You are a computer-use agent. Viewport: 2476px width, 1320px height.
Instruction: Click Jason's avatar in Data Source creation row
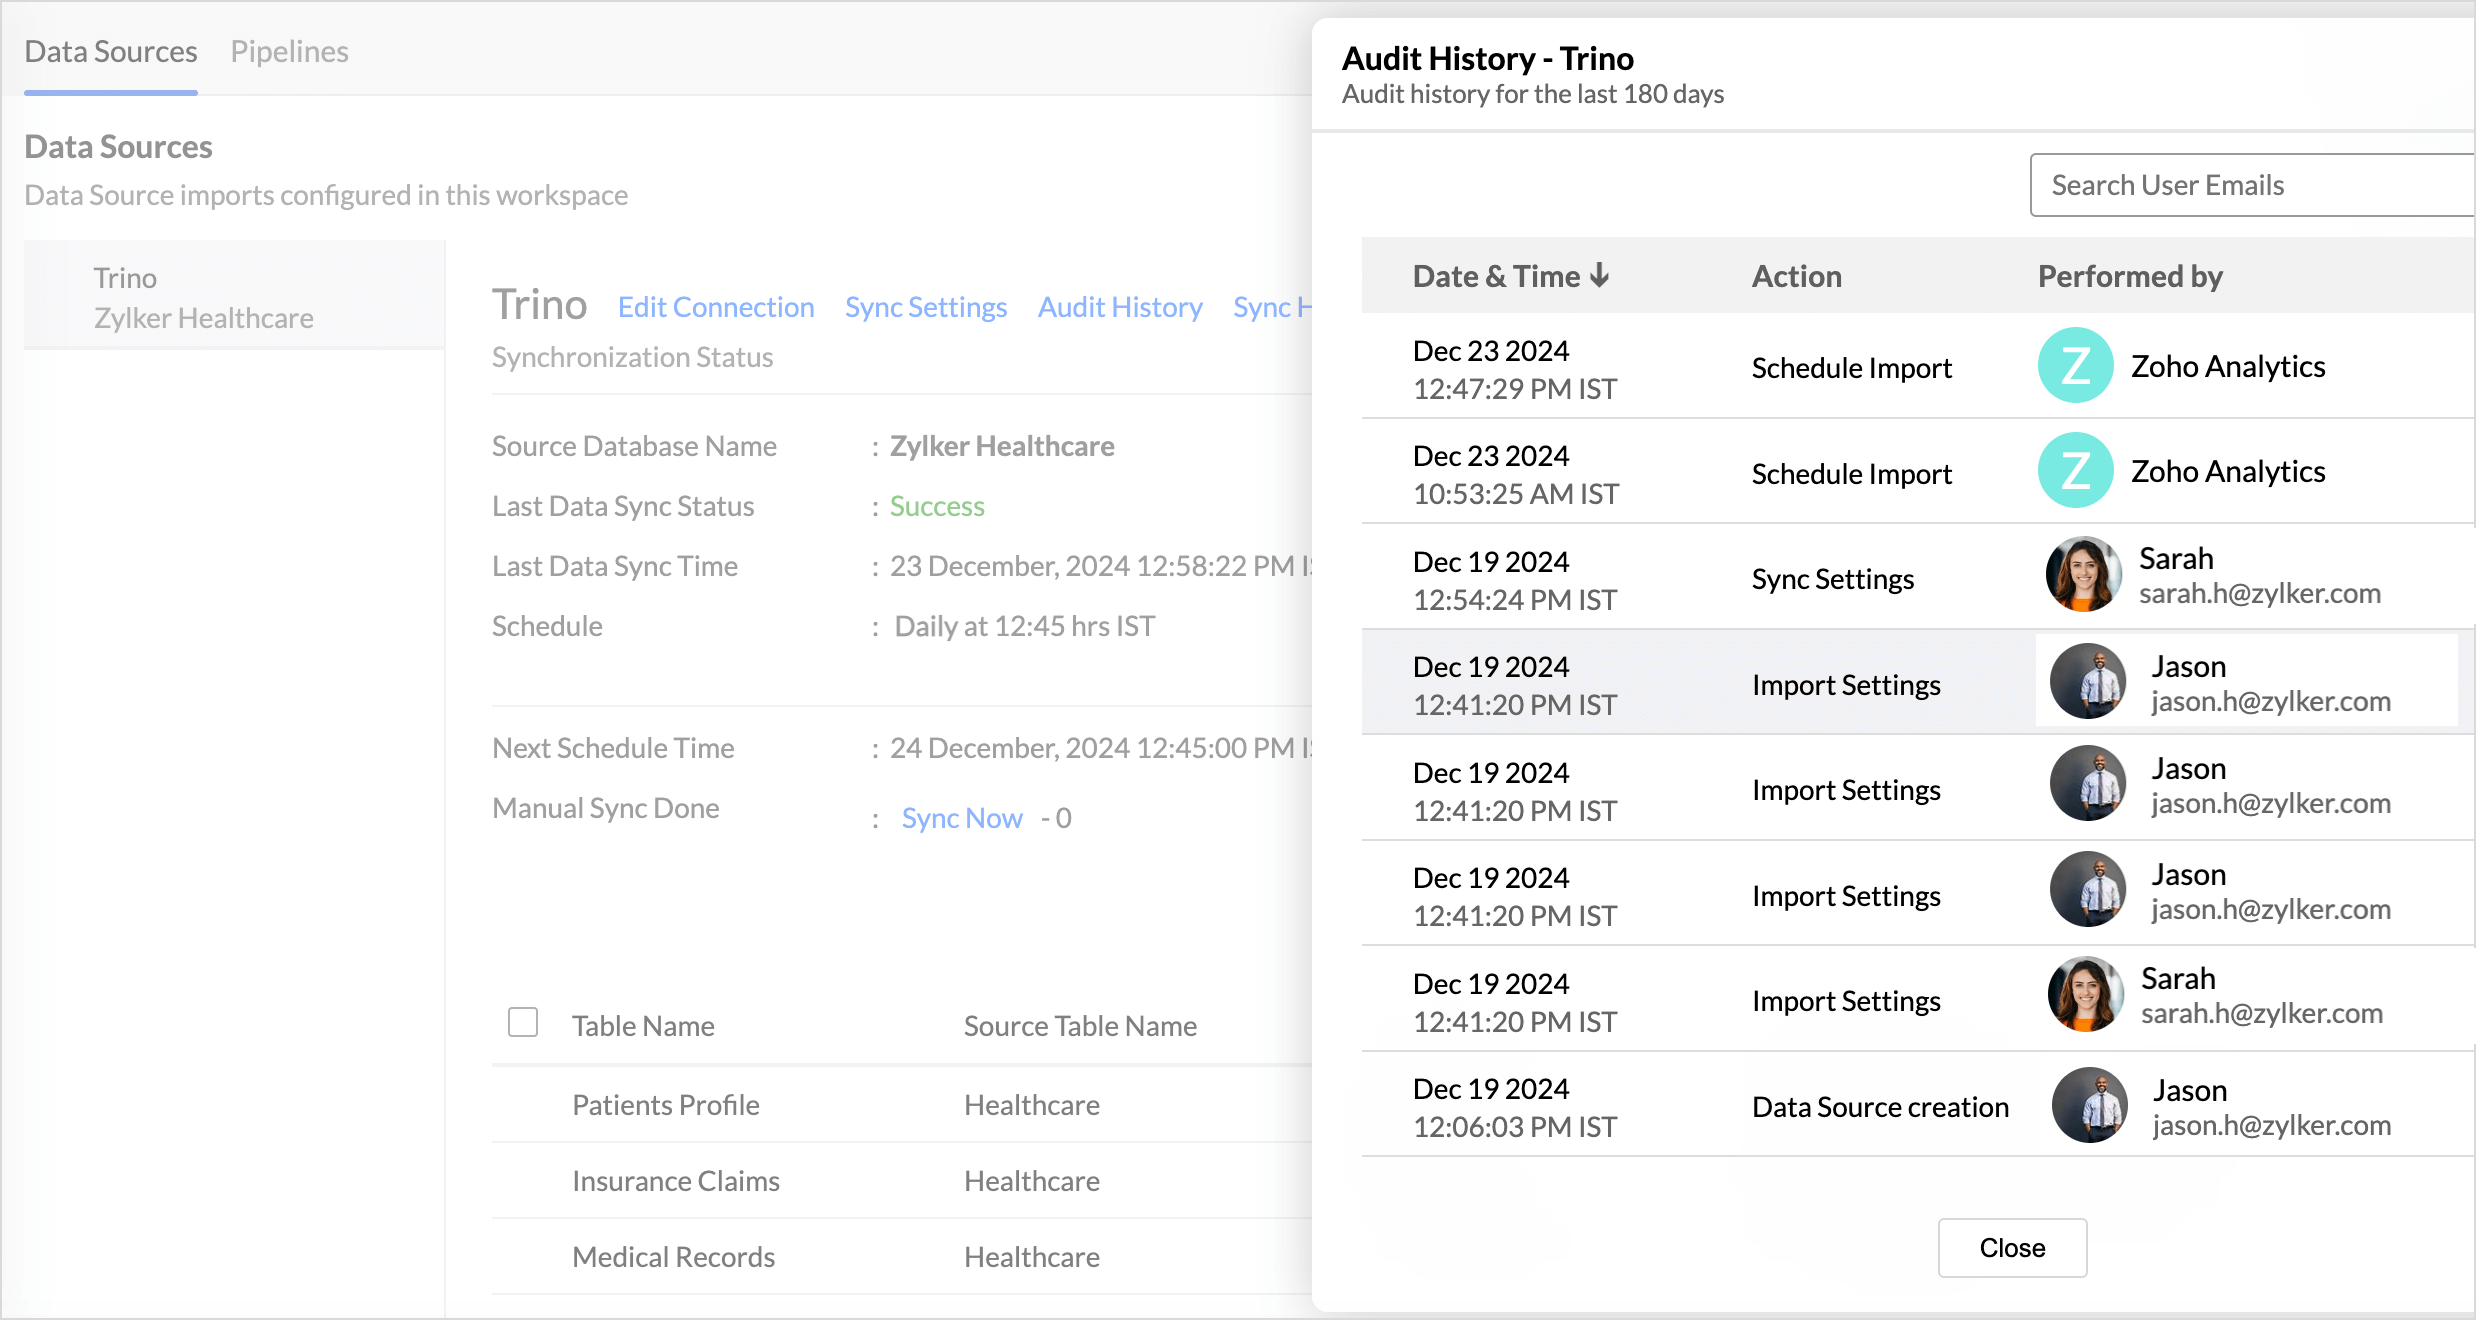[x=2090, y=1105]
